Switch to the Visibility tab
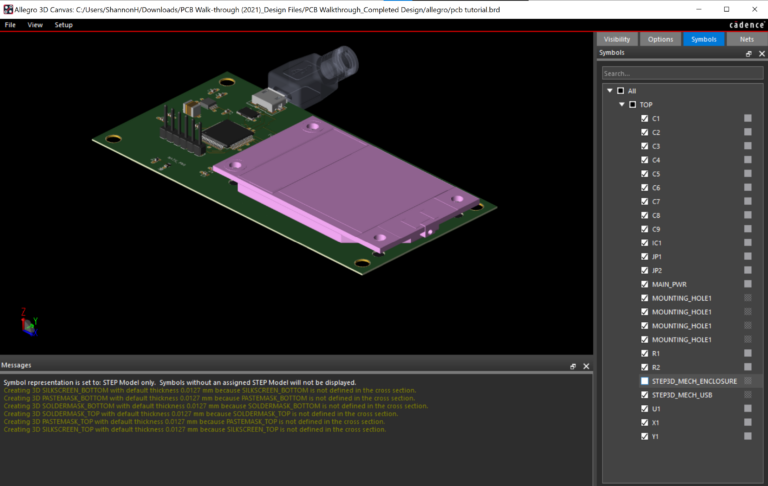The width and height of the screenshot is (768, 486). pos(617,39)
